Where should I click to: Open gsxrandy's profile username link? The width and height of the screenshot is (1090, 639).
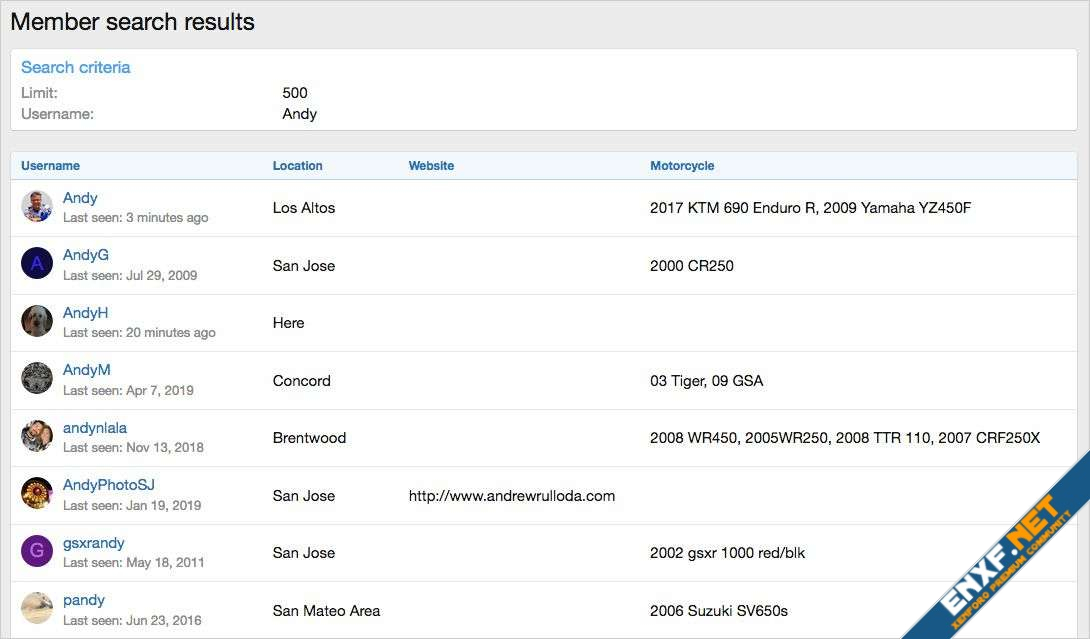coord(94,543)
